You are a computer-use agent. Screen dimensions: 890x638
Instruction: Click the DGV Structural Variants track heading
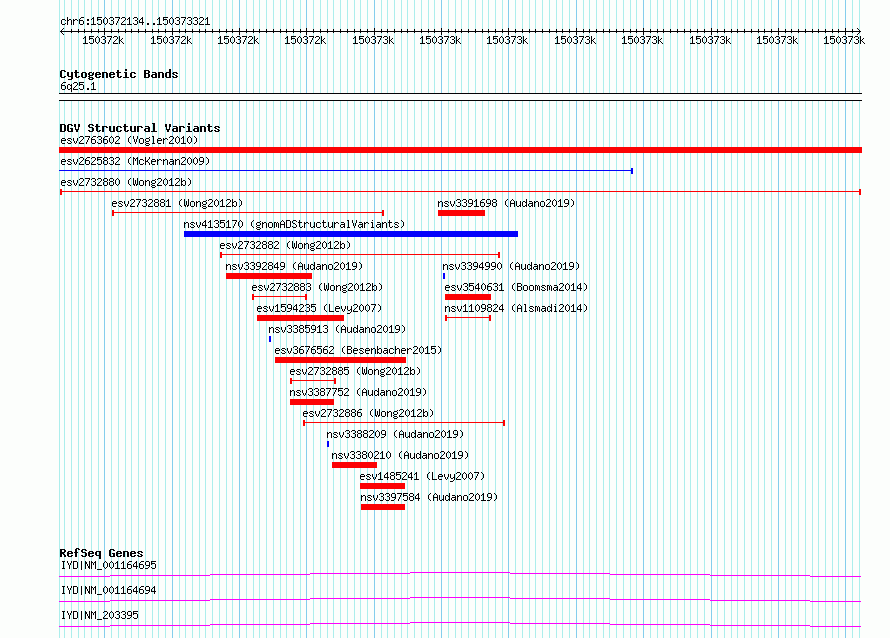[140, 128]
